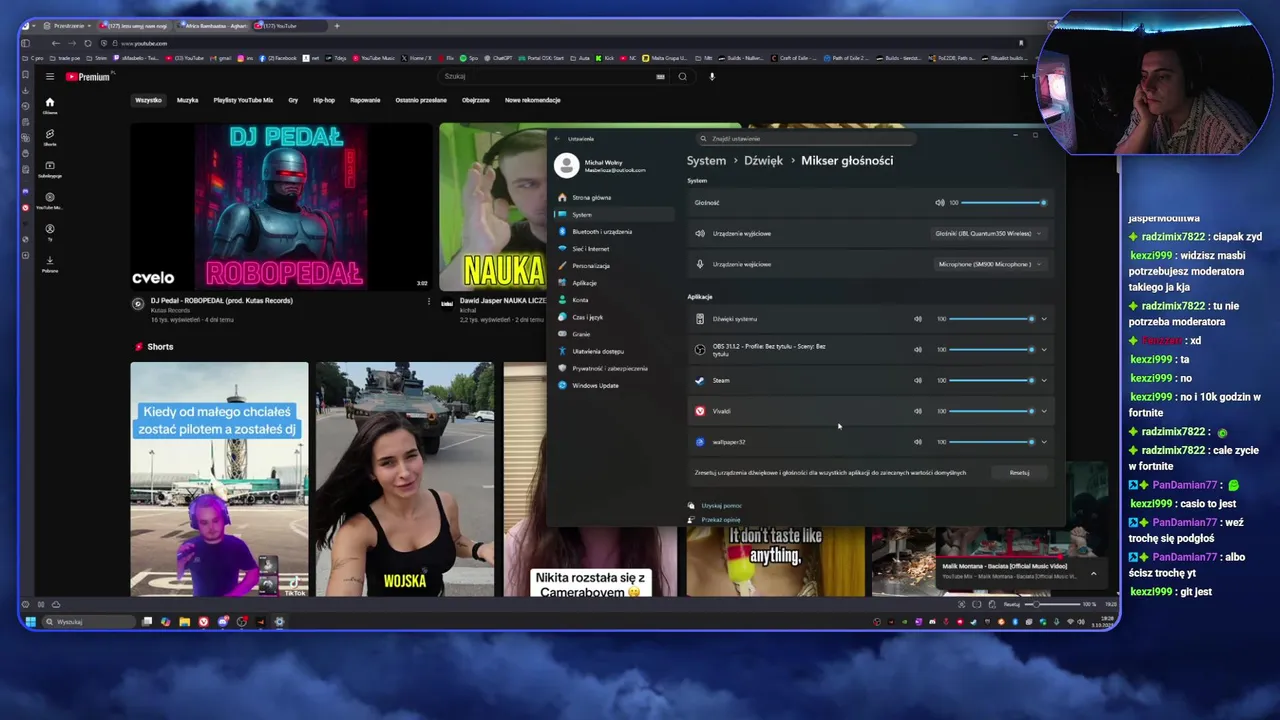Open Uzyskaj pomoc link
The image size is (1280, 720).
(x=721, y=506)
